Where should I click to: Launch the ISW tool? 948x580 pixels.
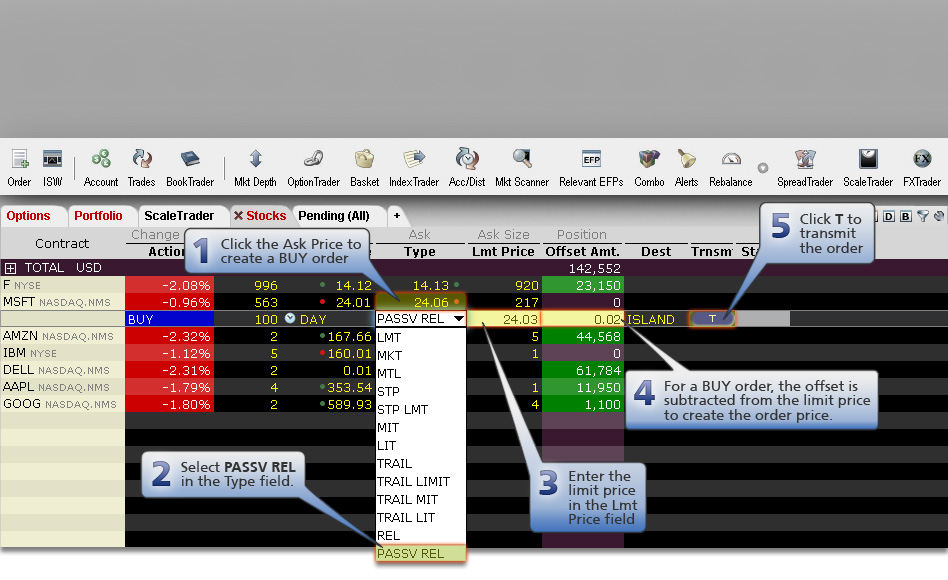(53, 168)
